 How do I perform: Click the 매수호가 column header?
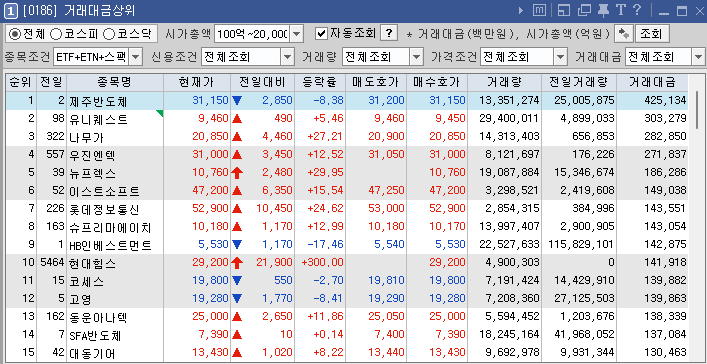point(437,82)
